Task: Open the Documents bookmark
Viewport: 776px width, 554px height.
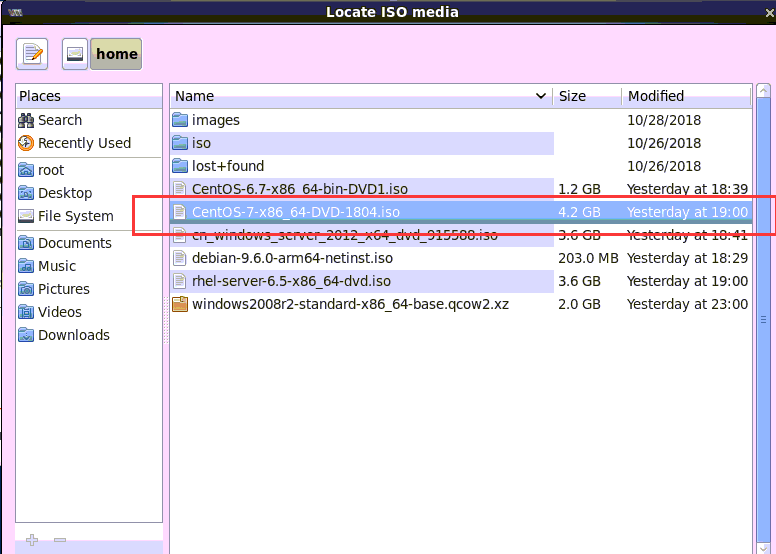Action: tap(75, 243)
